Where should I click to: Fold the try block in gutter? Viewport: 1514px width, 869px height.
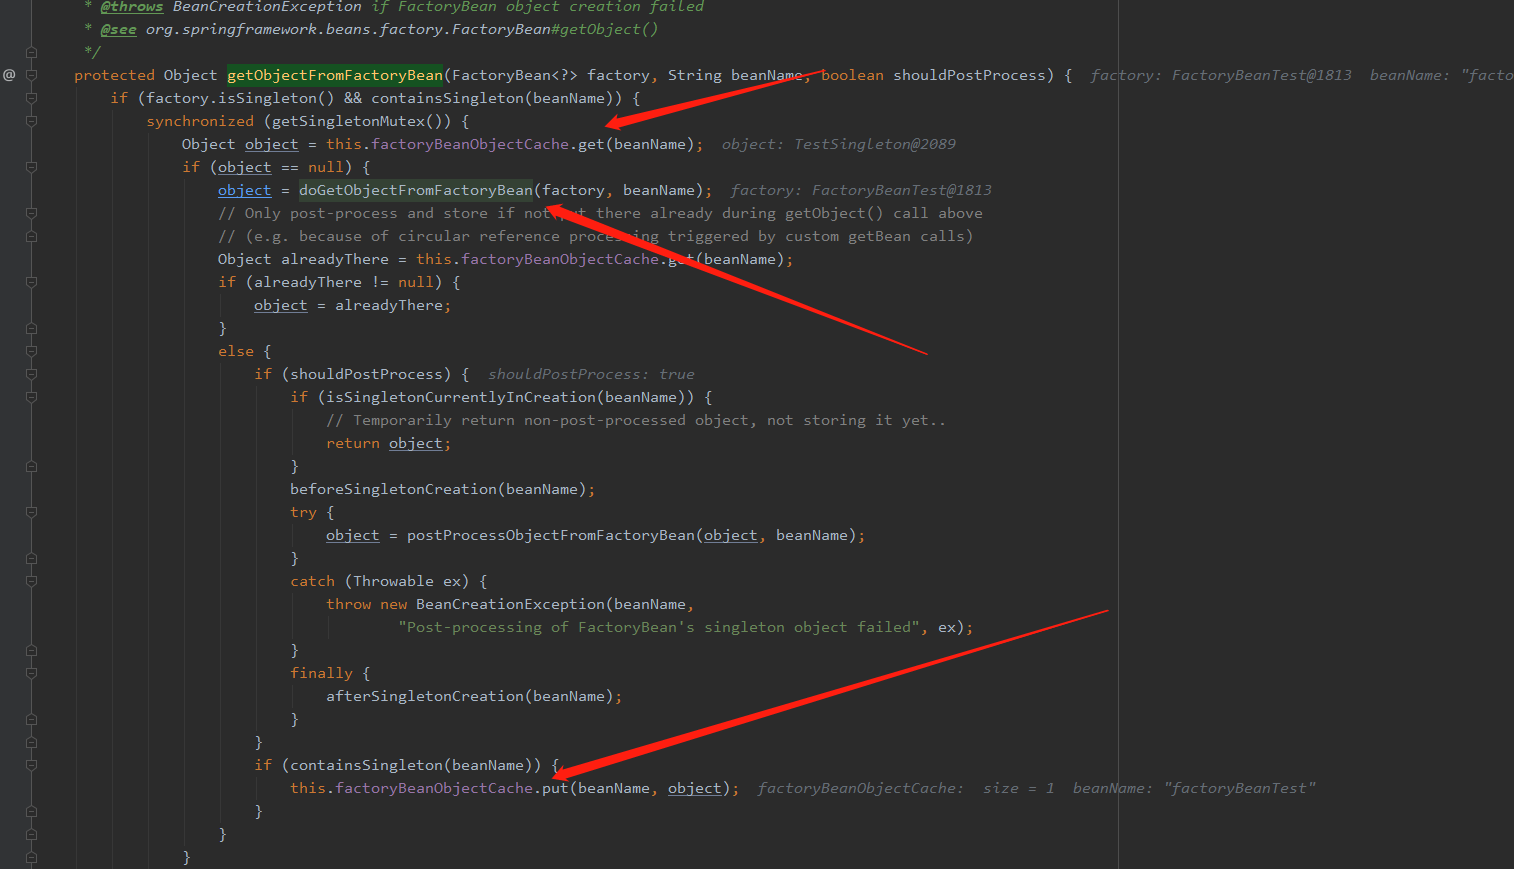(31, 512)
